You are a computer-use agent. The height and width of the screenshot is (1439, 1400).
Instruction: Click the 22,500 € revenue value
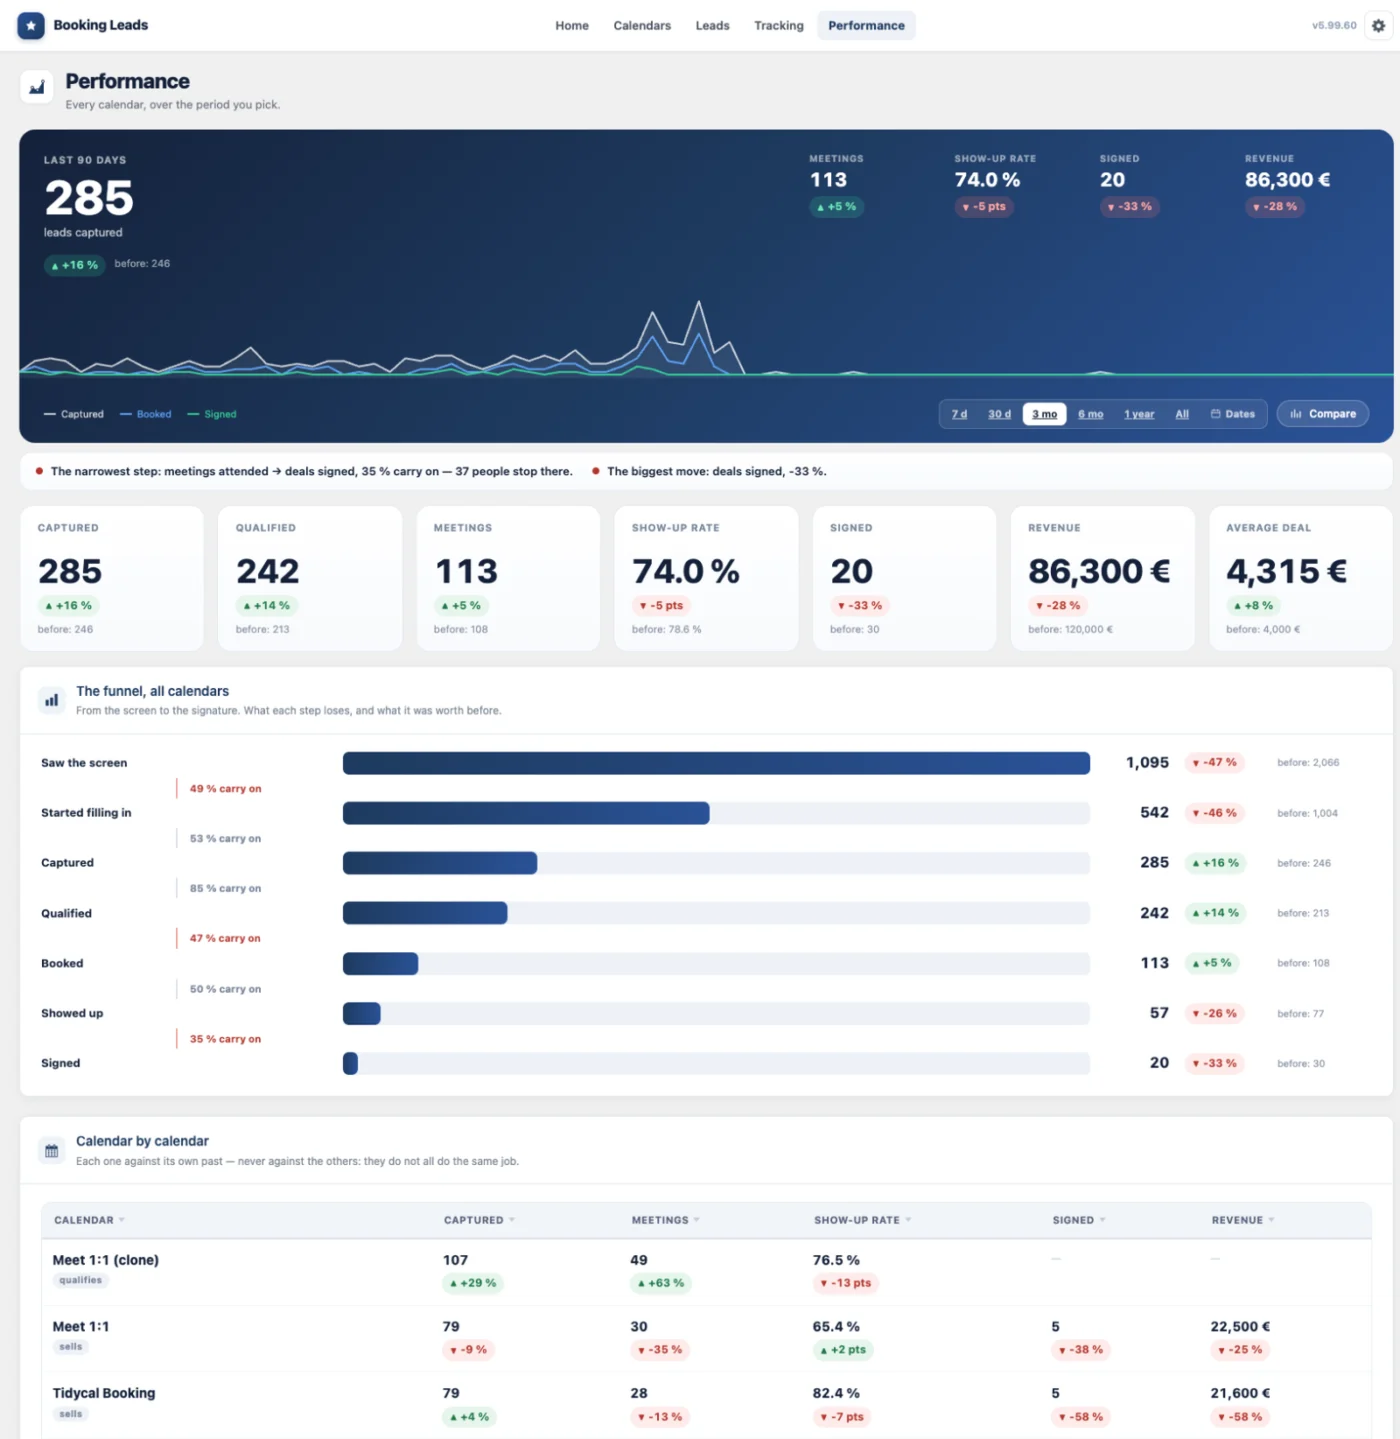(1240, 1327)
